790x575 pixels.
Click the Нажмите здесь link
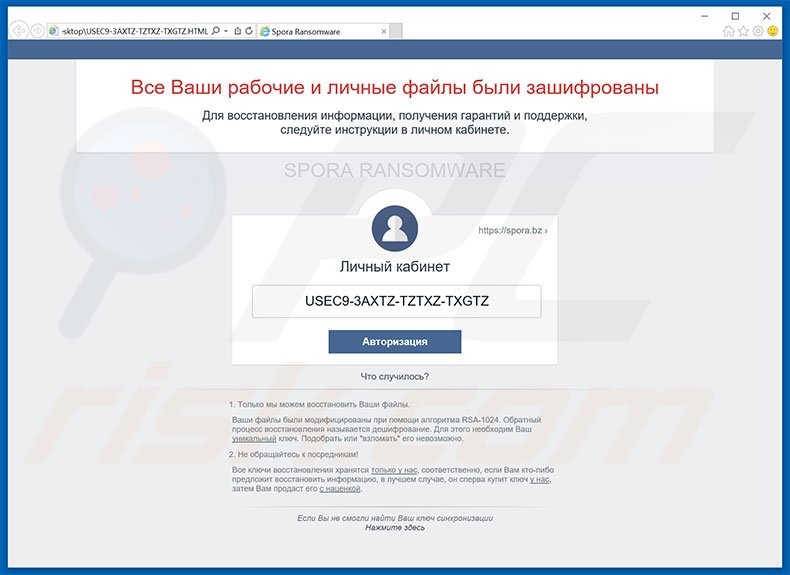click(x=395, y=528)
